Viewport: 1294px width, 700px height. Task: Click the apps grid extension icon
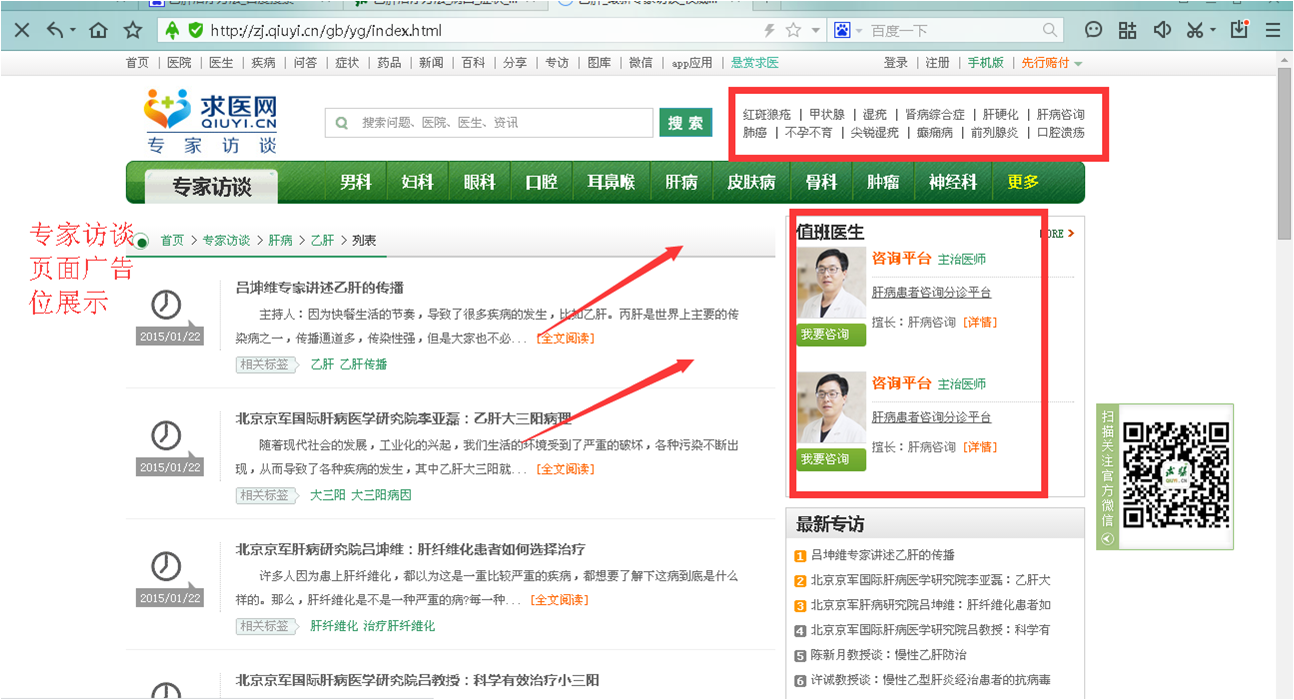[x=1127, y=30]
